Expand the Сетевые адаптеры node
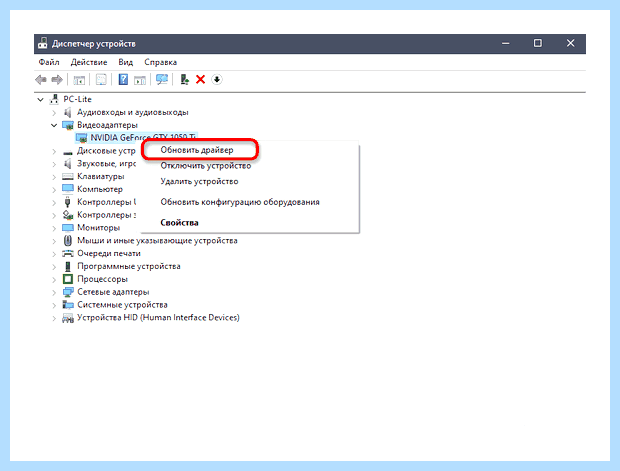This screenshot has width=620, height=471. point(54,293)
